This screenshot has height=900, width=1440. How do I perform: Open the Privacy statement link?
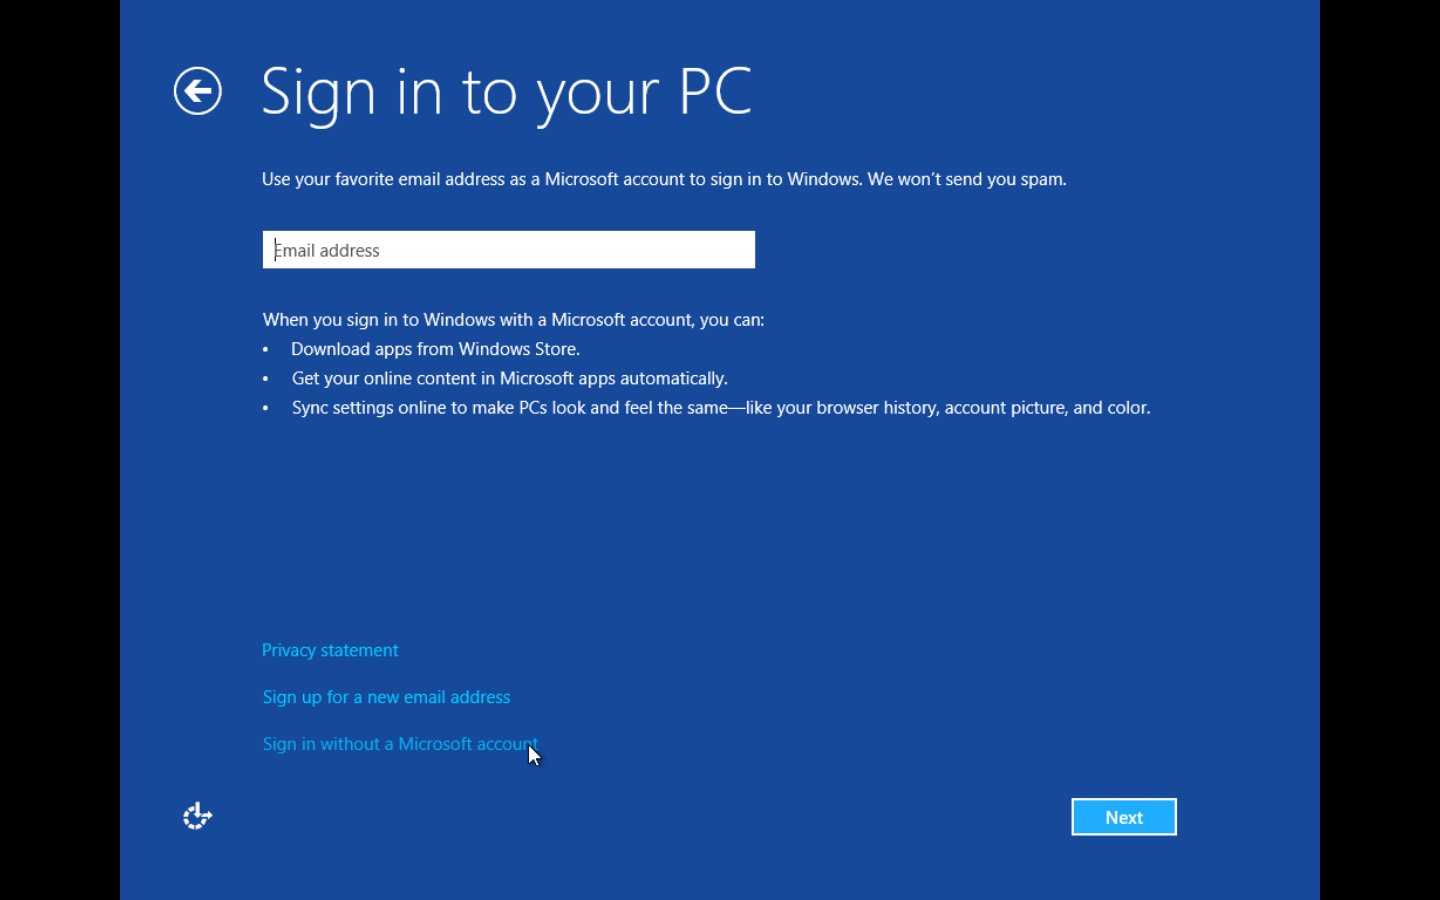click(330, 650)
